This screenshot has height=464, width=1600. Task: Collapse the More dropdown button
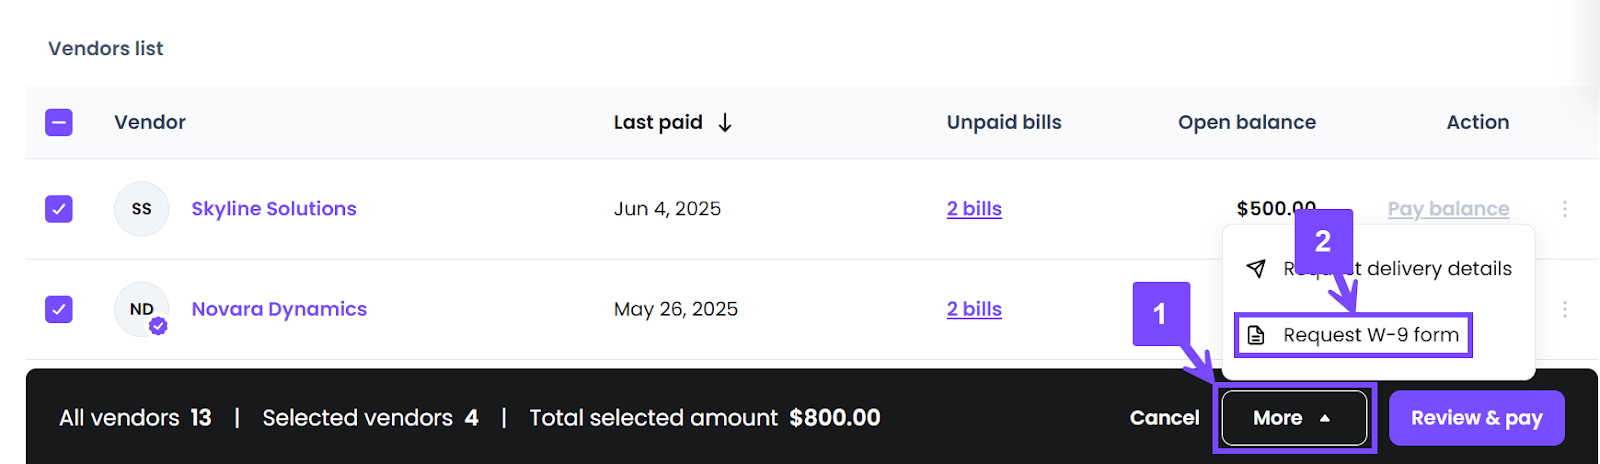pyautogui.click(x=1293, y=417)
